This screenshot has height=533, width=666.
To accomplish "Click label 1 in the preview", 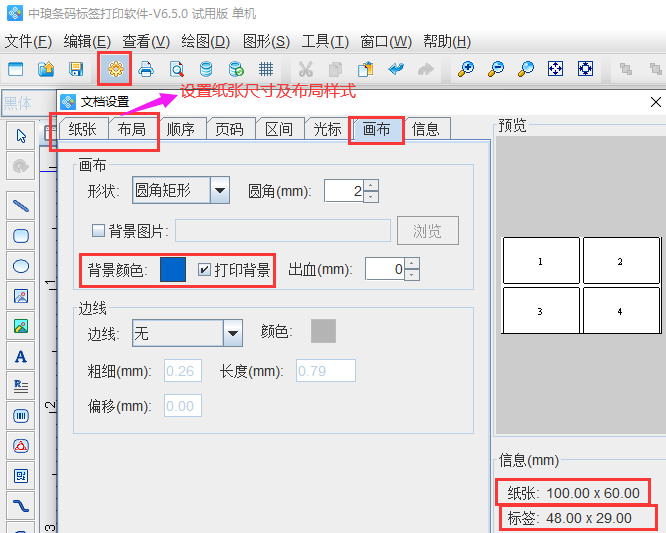I will coord(541,261).
